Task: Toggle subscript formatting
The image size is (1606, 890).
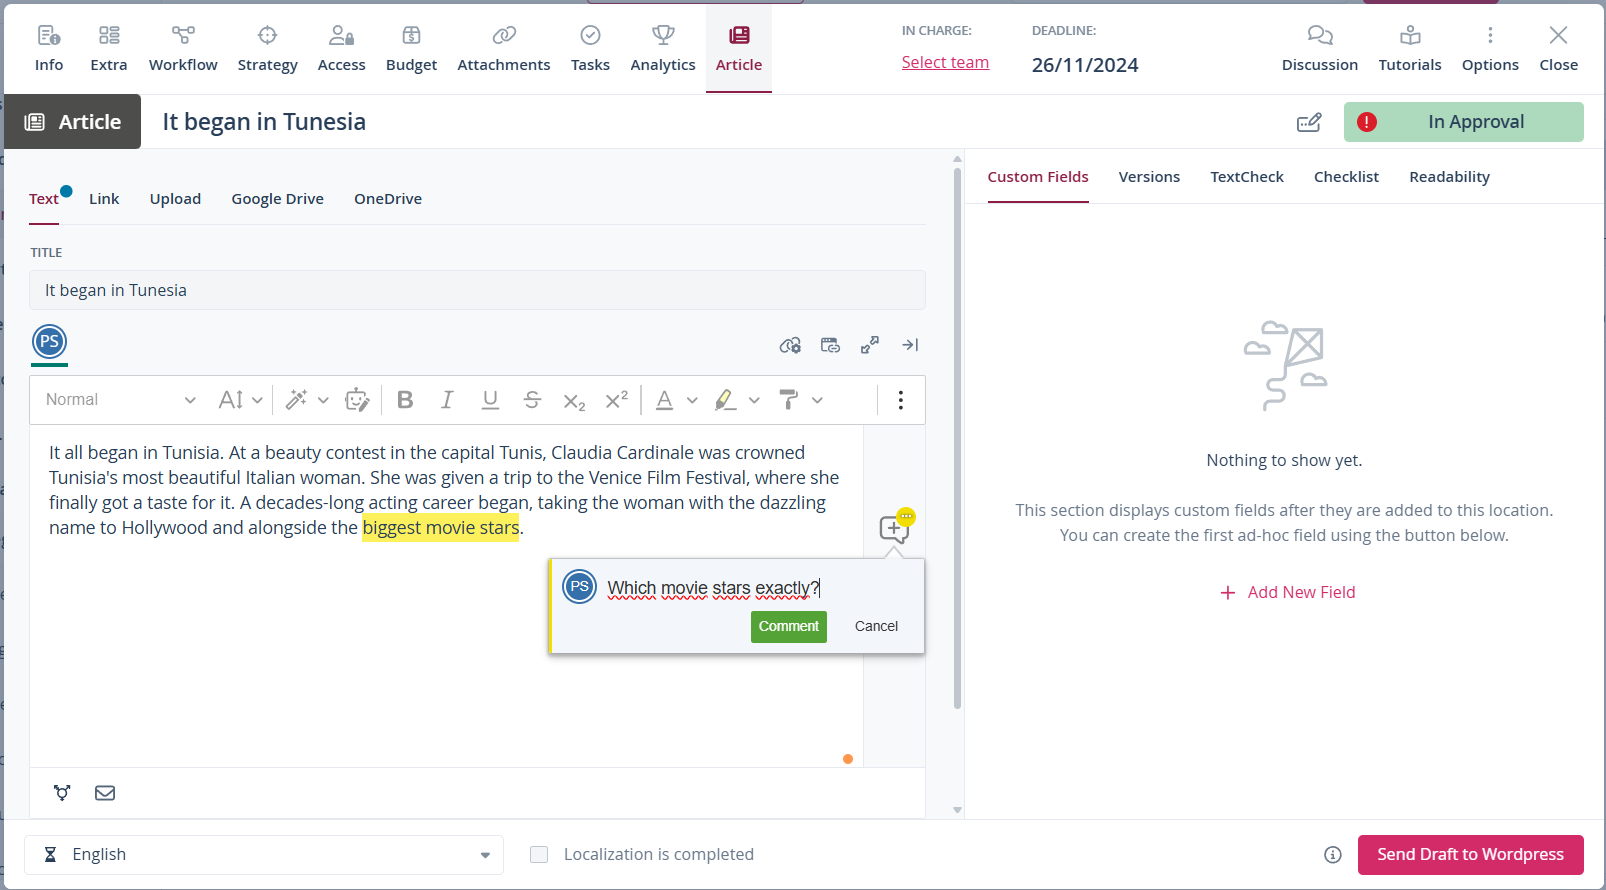Action: [574, 400]
